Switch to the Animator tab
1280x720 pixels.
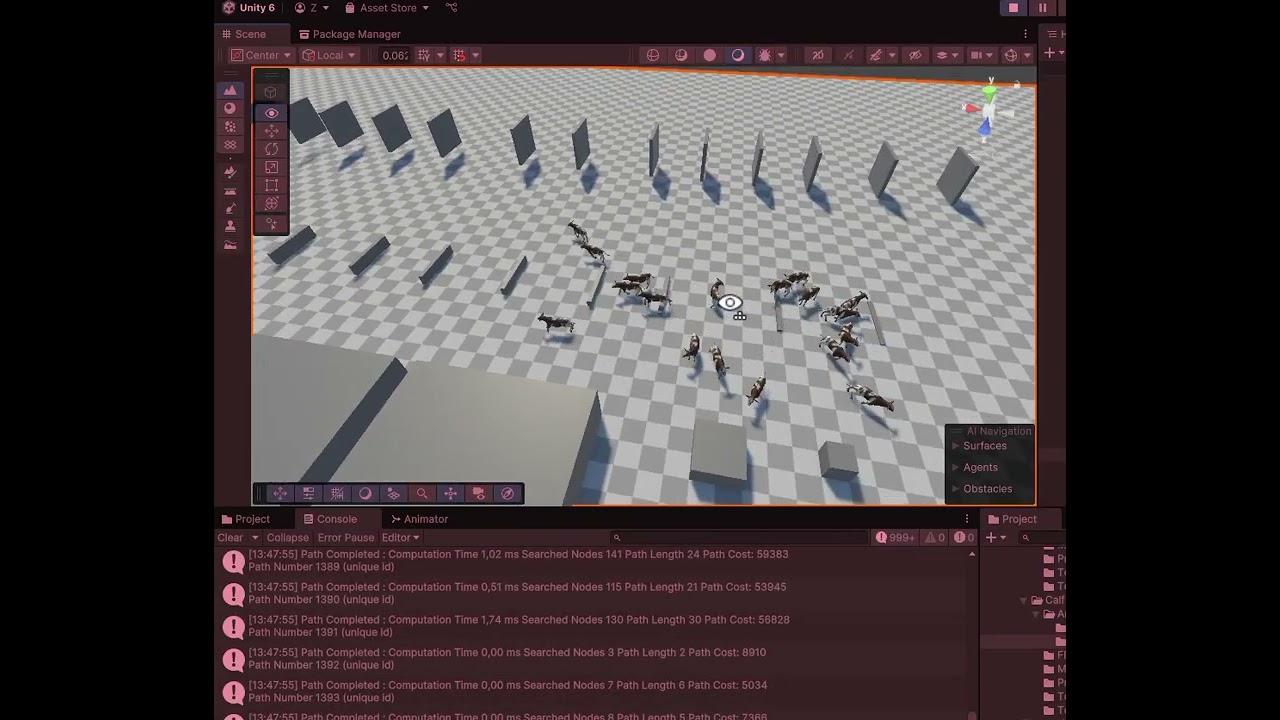click(420, 519)
